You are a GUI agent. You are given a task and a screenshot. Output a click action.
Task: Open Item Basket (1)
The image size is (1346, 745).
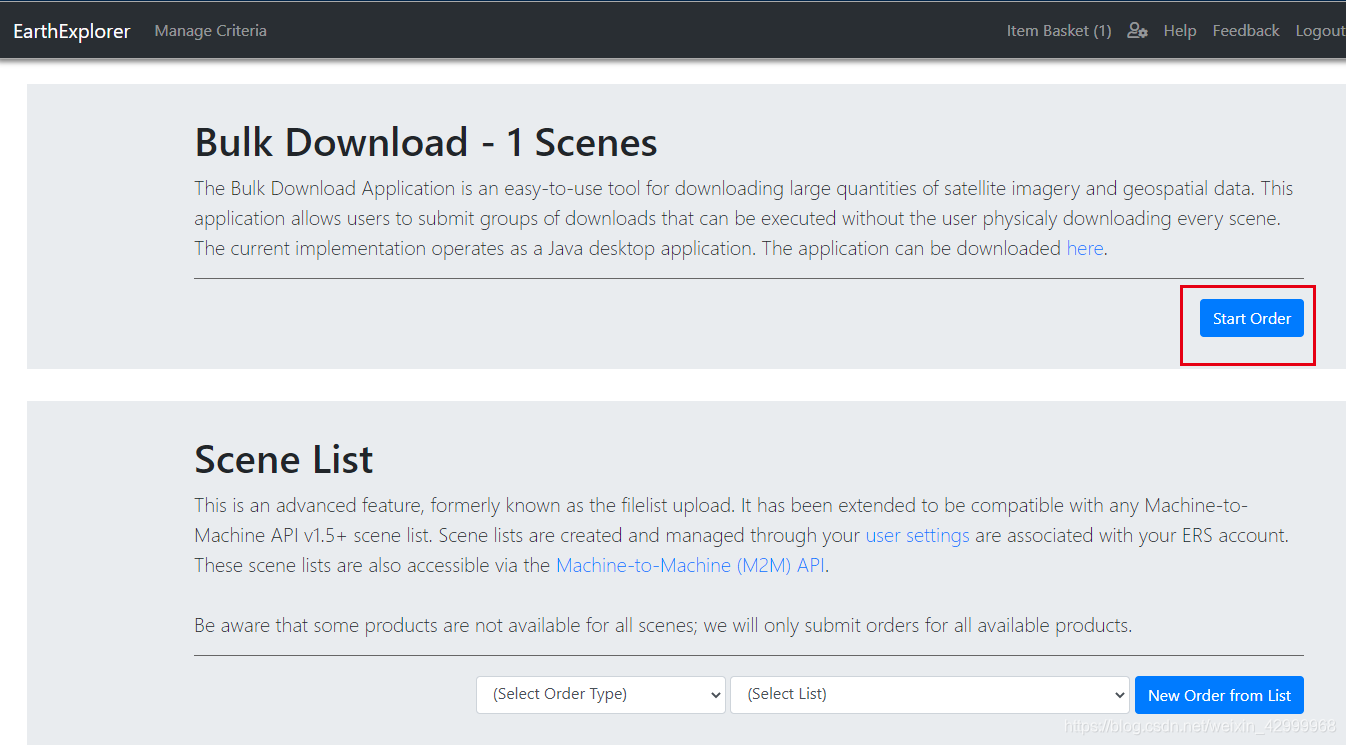[1059, 31]
